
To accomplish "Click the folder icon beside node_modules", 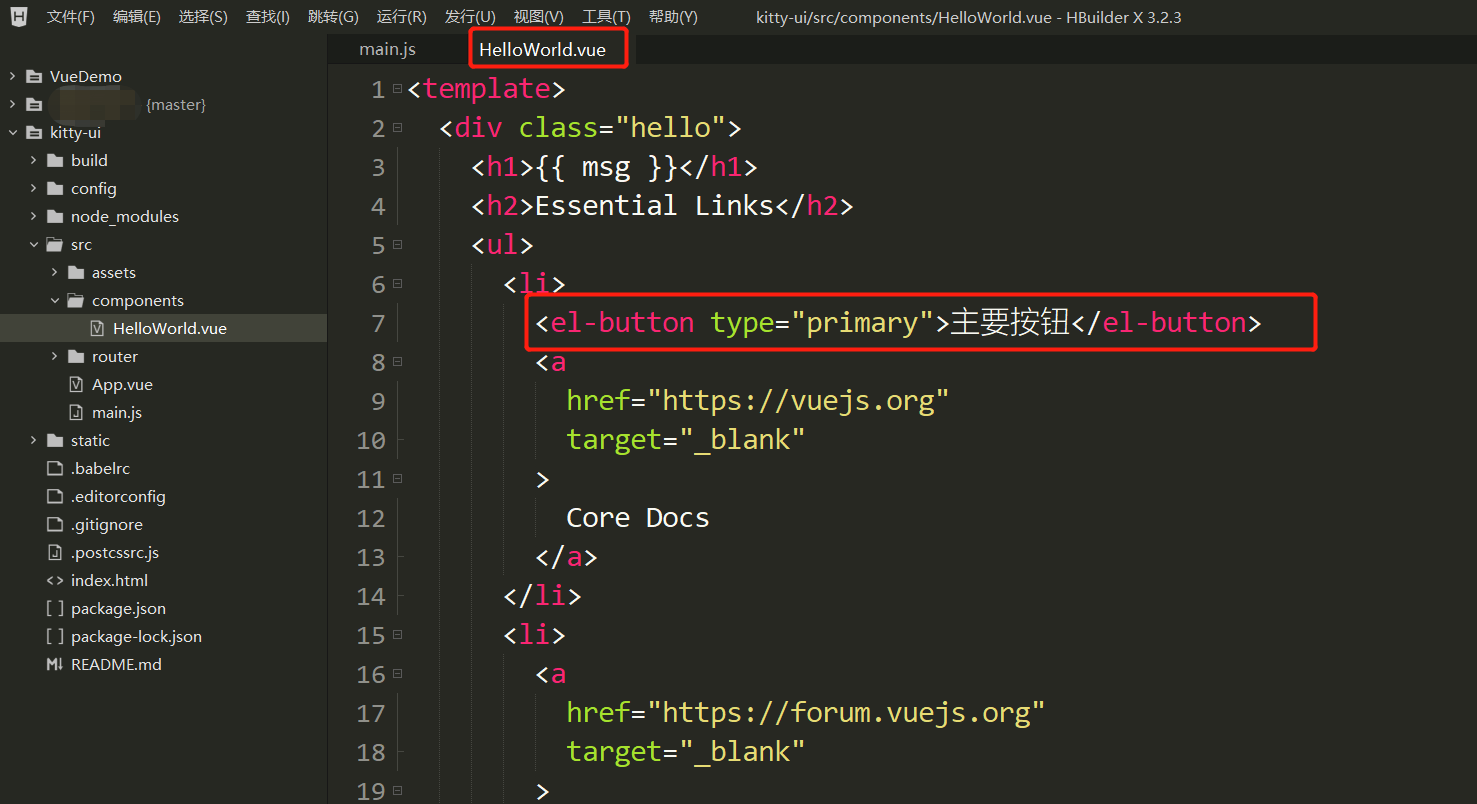I will tap(55, 216).
